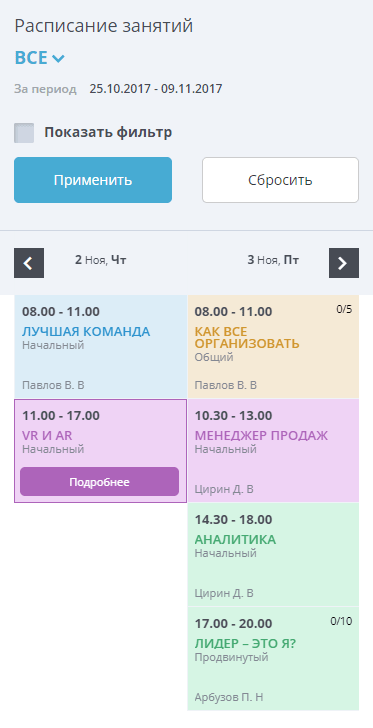
Task: Go to previous day with left arrow
Action: click(x=29, y=263)
